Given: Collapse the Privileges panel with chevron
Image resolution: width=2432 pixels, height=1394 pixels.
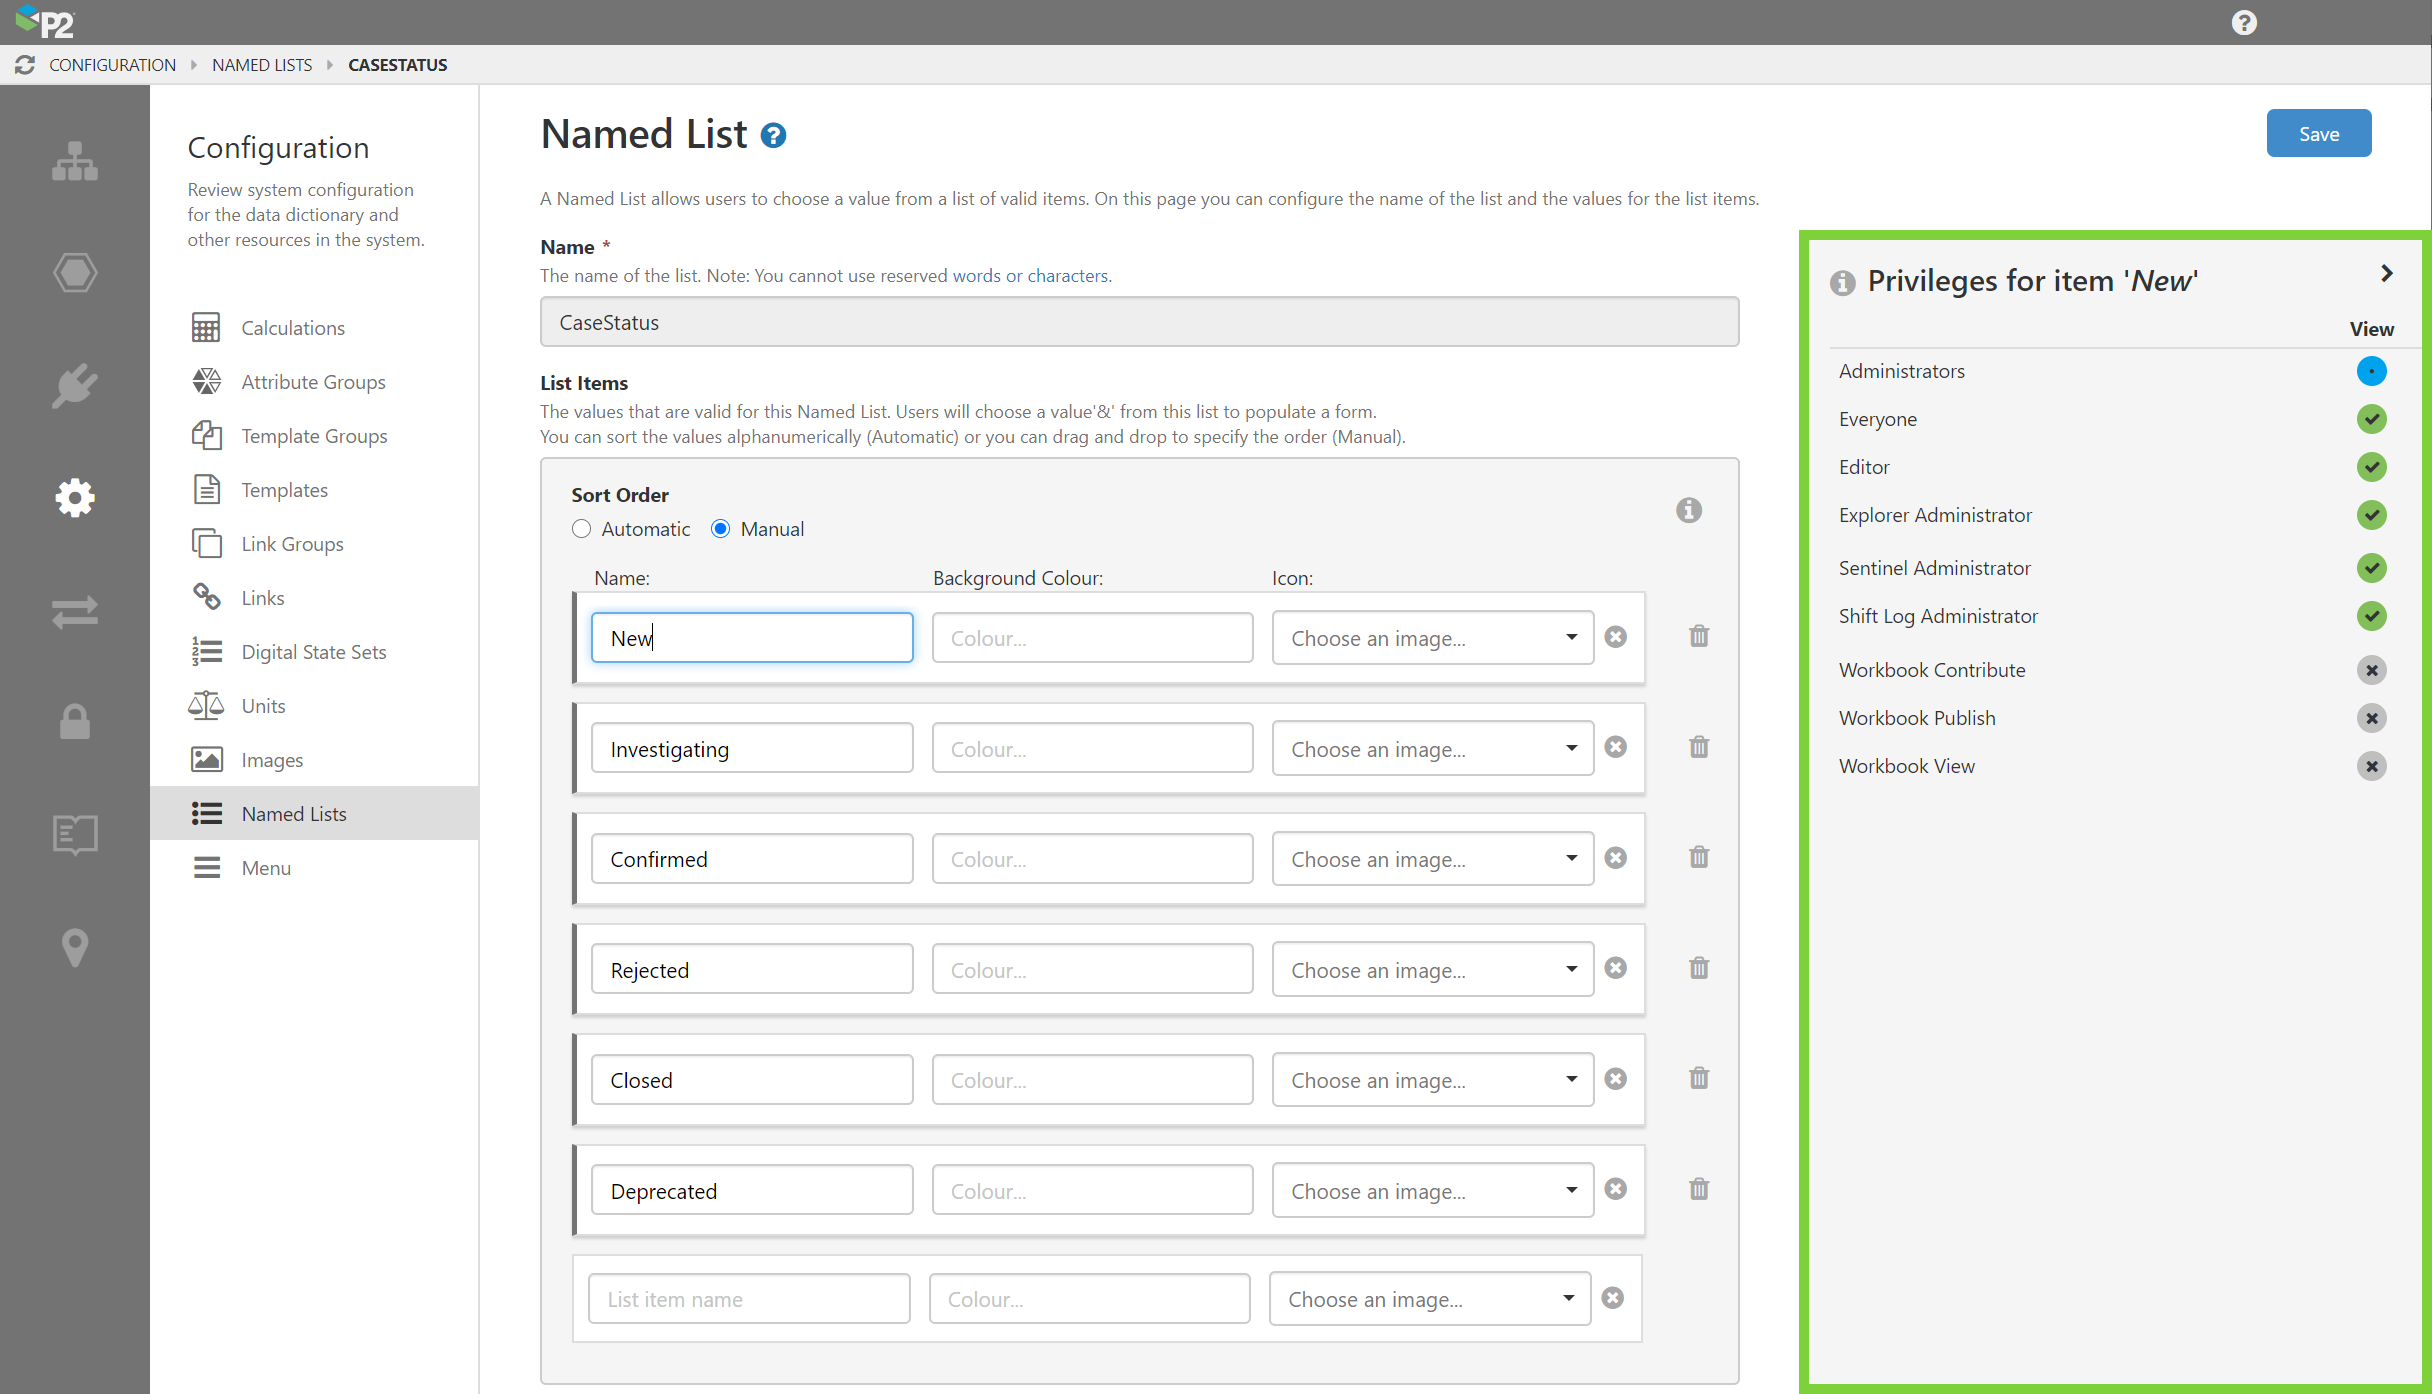Looking at the screenshot, I should (2386, 274).
